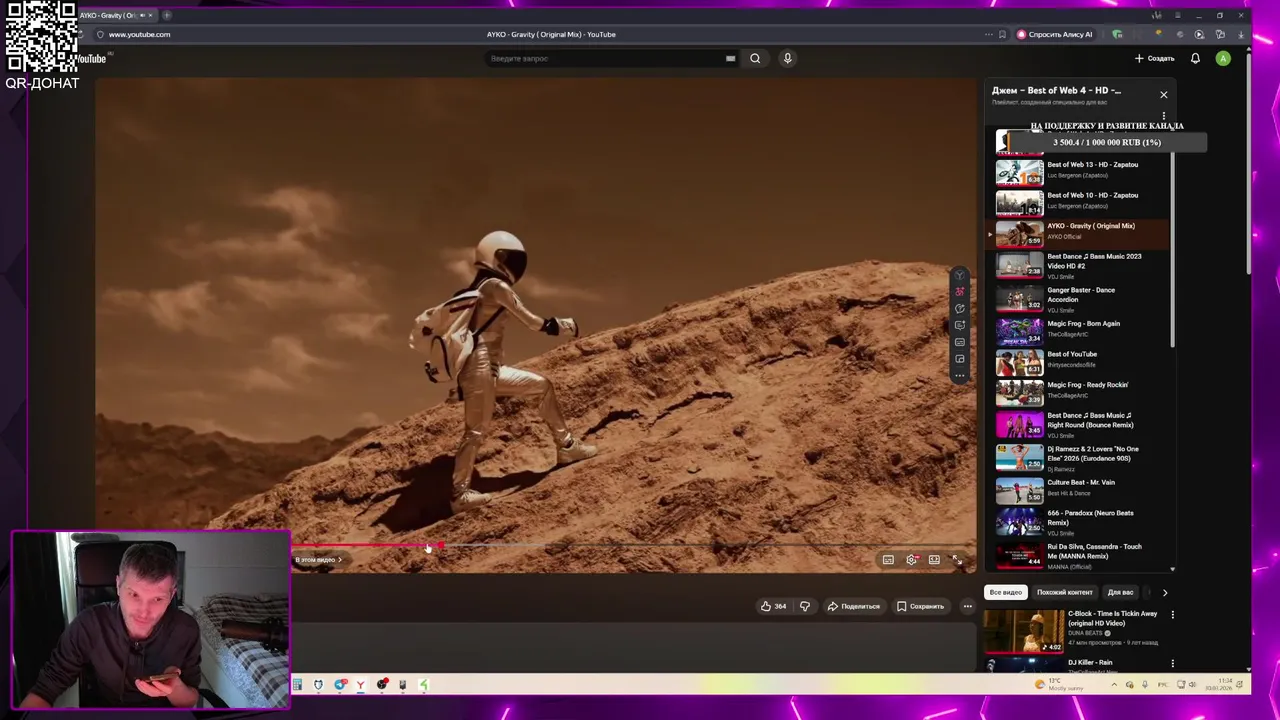This screenshot has width=1280, height=720.
Task: Click the search magnifier button
Action: (755, 58)
